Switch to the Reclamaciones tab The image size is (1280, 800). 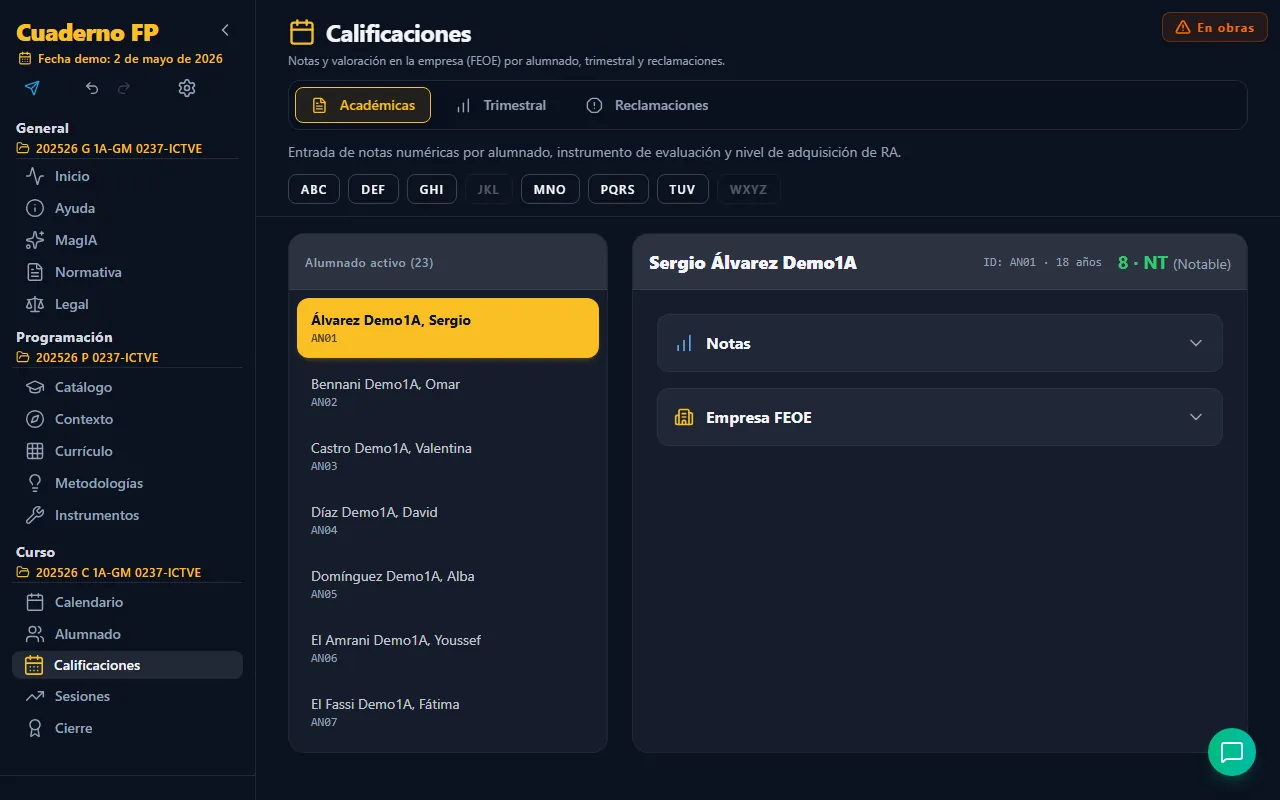647,105
